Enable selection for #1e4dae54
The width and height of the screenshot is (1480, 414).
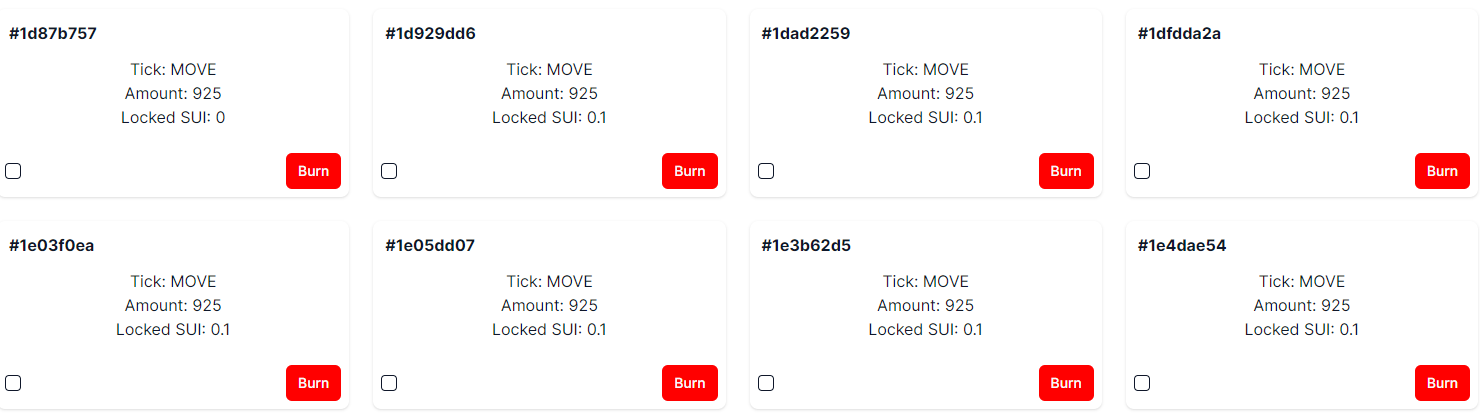[x=1142, y=383]
